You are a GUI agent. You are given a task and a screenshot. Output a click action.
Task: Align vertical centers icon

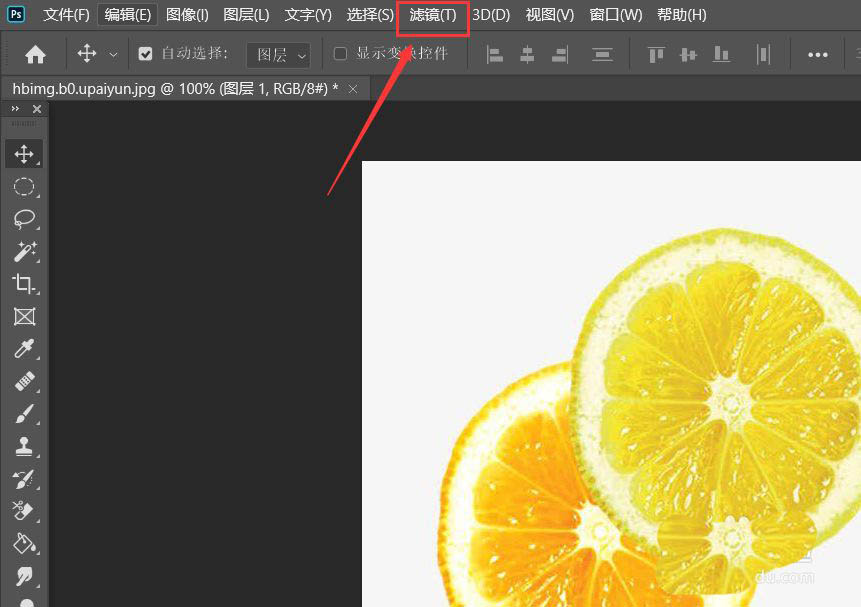pos(688,54)
